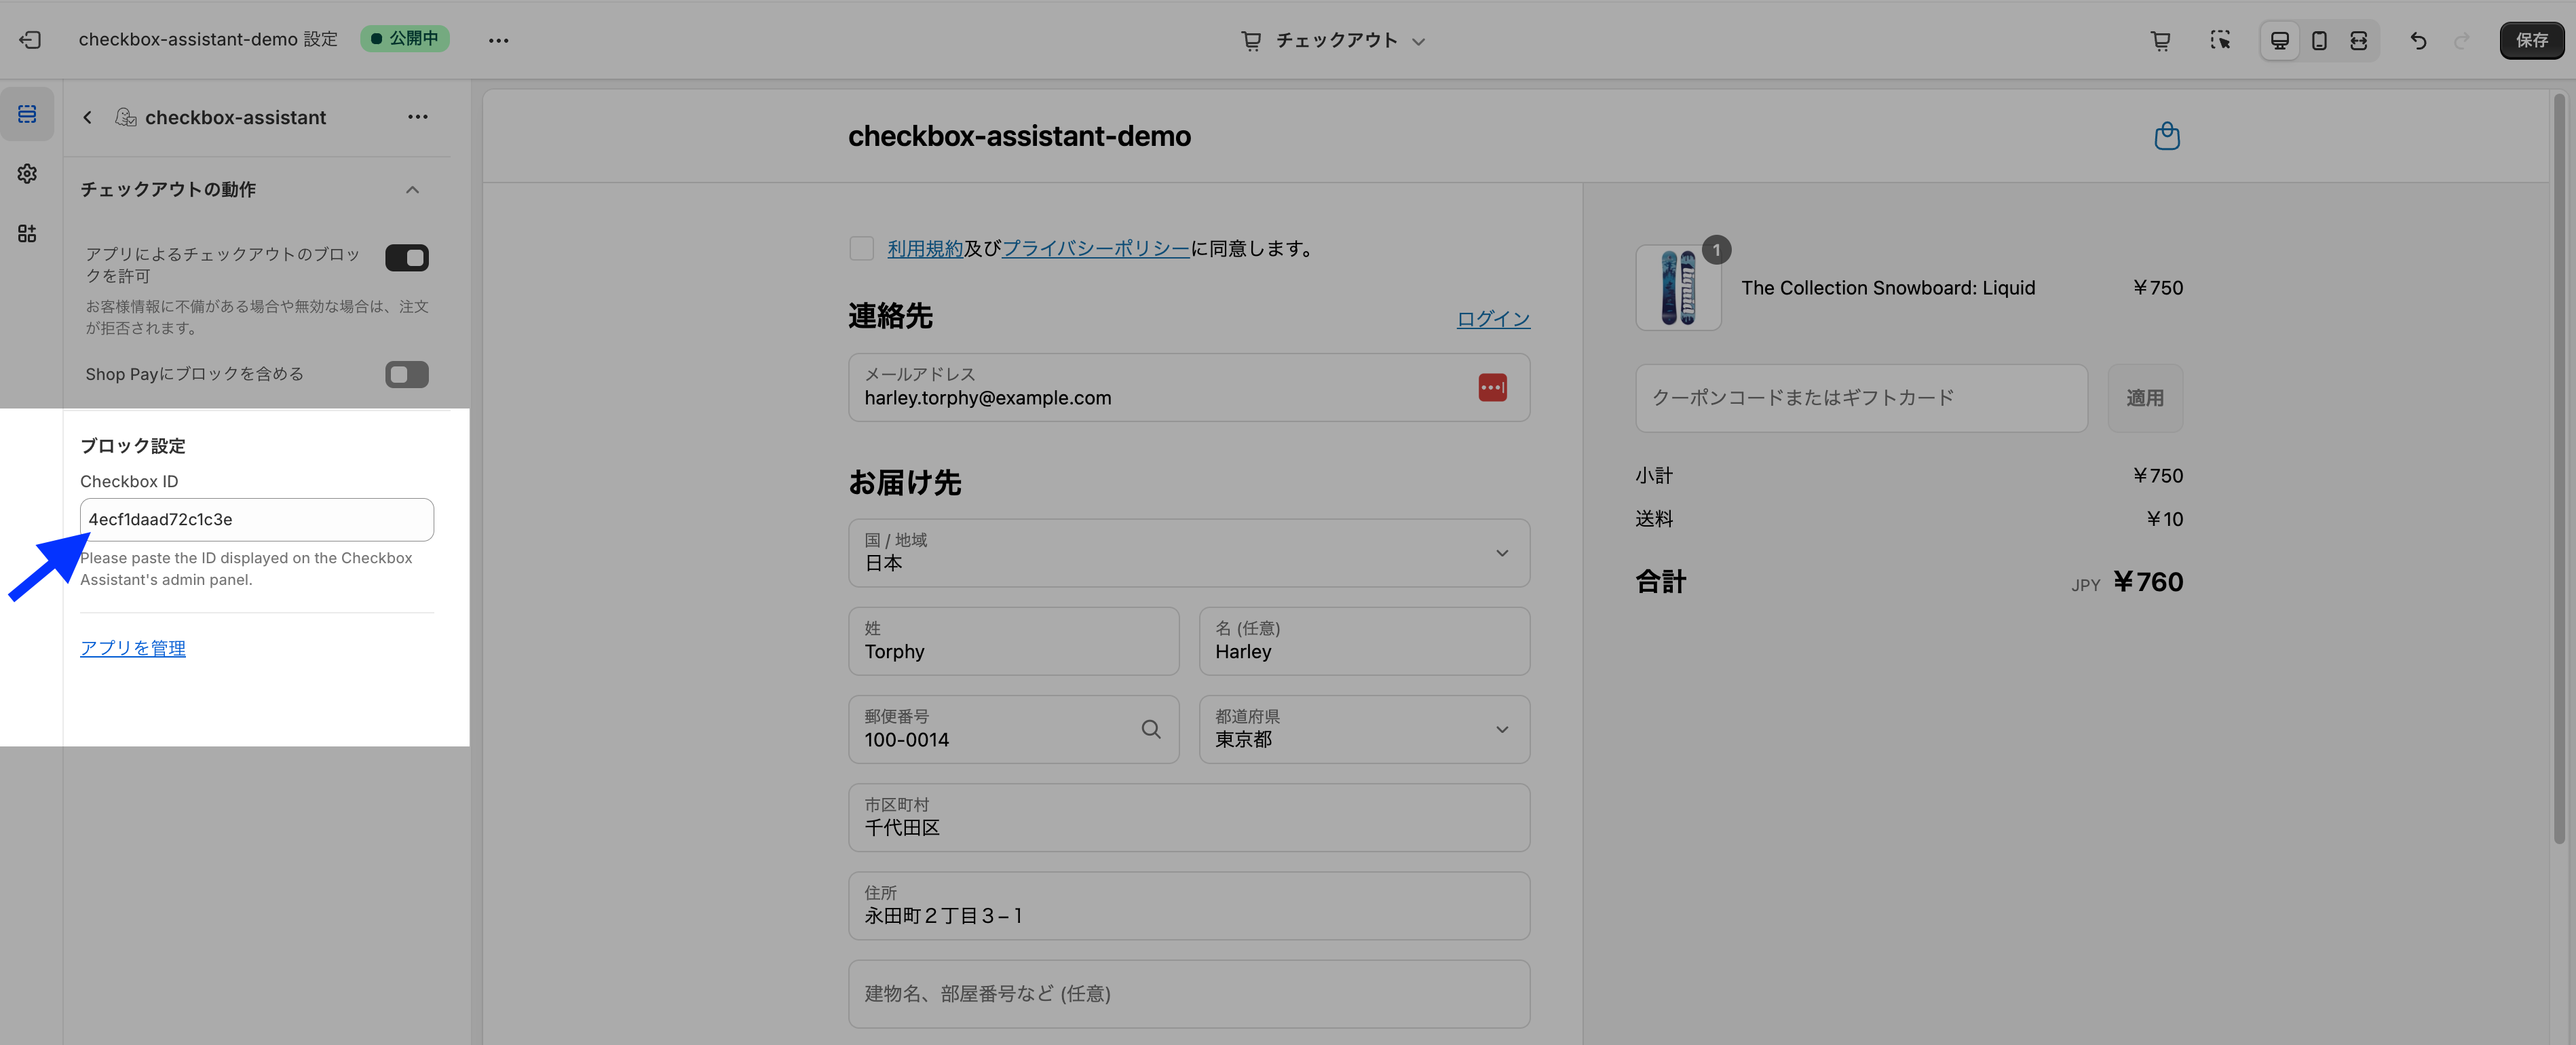Viewport: 2576px width, 1045px height.
Task: Switch to mobile preview icon
Action: [2319, 41]
